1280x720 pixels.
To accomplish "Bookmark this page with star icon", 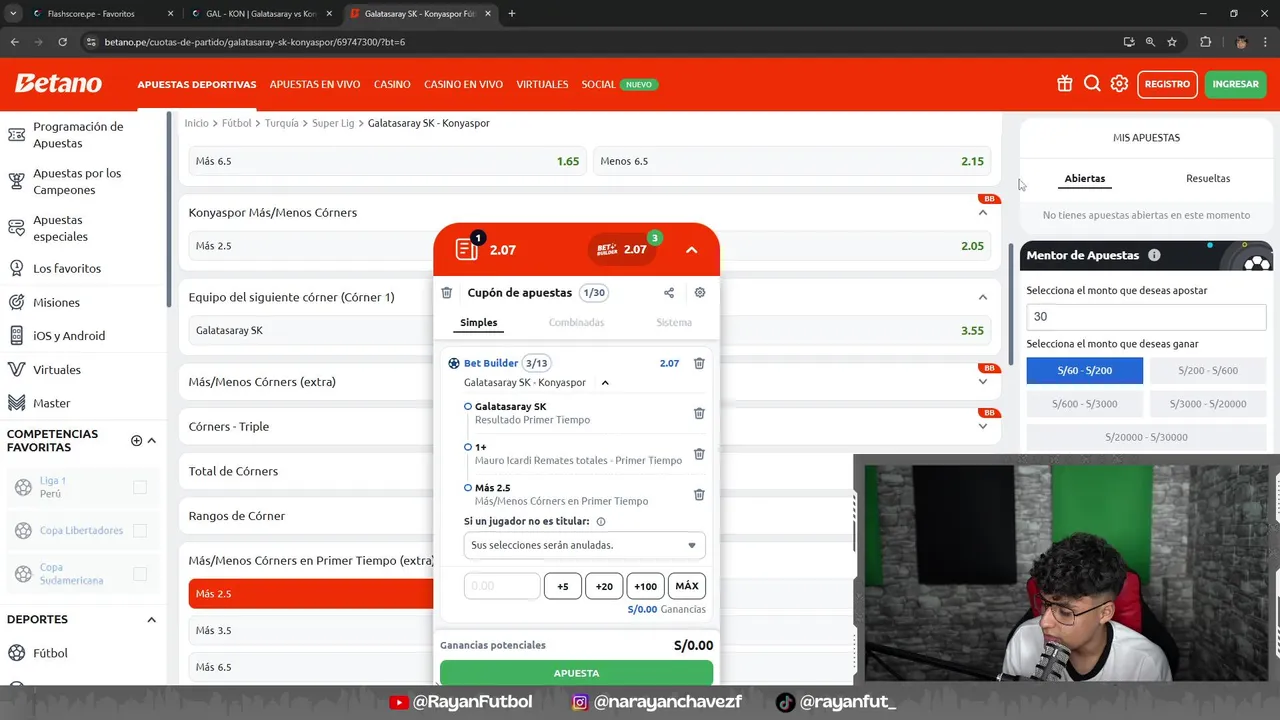I will tap(1172, 42).
